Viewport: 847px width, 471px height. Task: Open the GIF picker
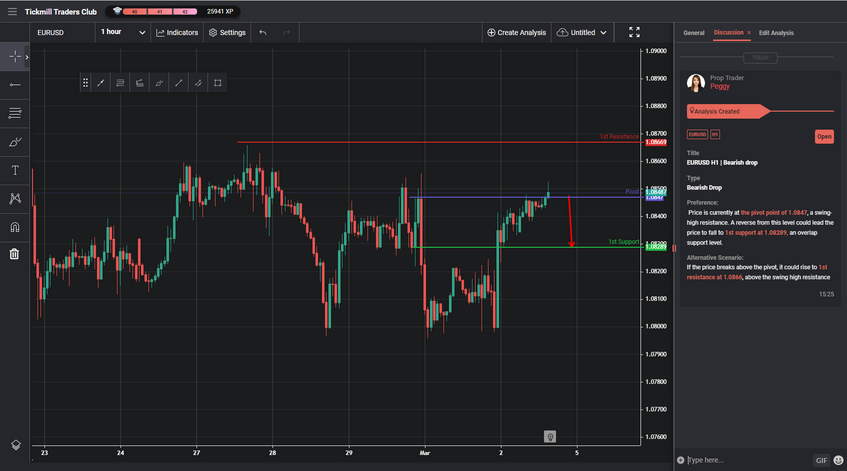click(x=821, y=460)
